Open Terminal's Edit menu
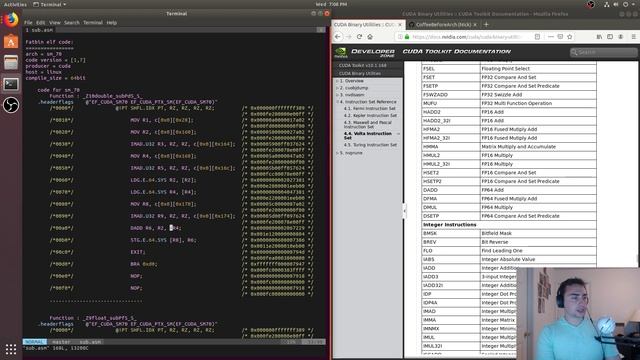Viewport: 640px width, 360px height. [x=40, y=22]
